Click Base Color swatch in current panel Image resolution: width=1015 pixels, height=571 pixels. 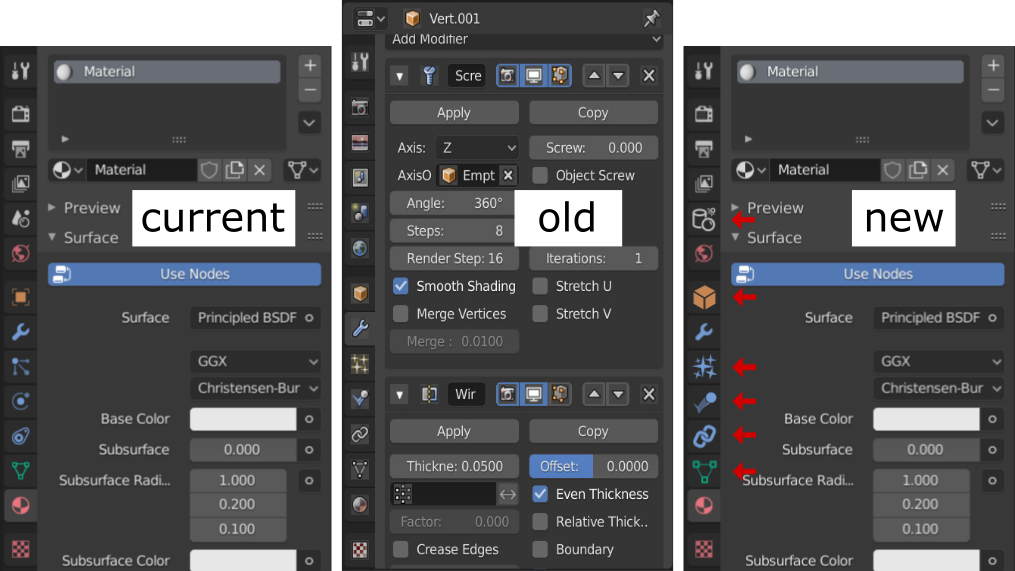[x=243, y=419]
